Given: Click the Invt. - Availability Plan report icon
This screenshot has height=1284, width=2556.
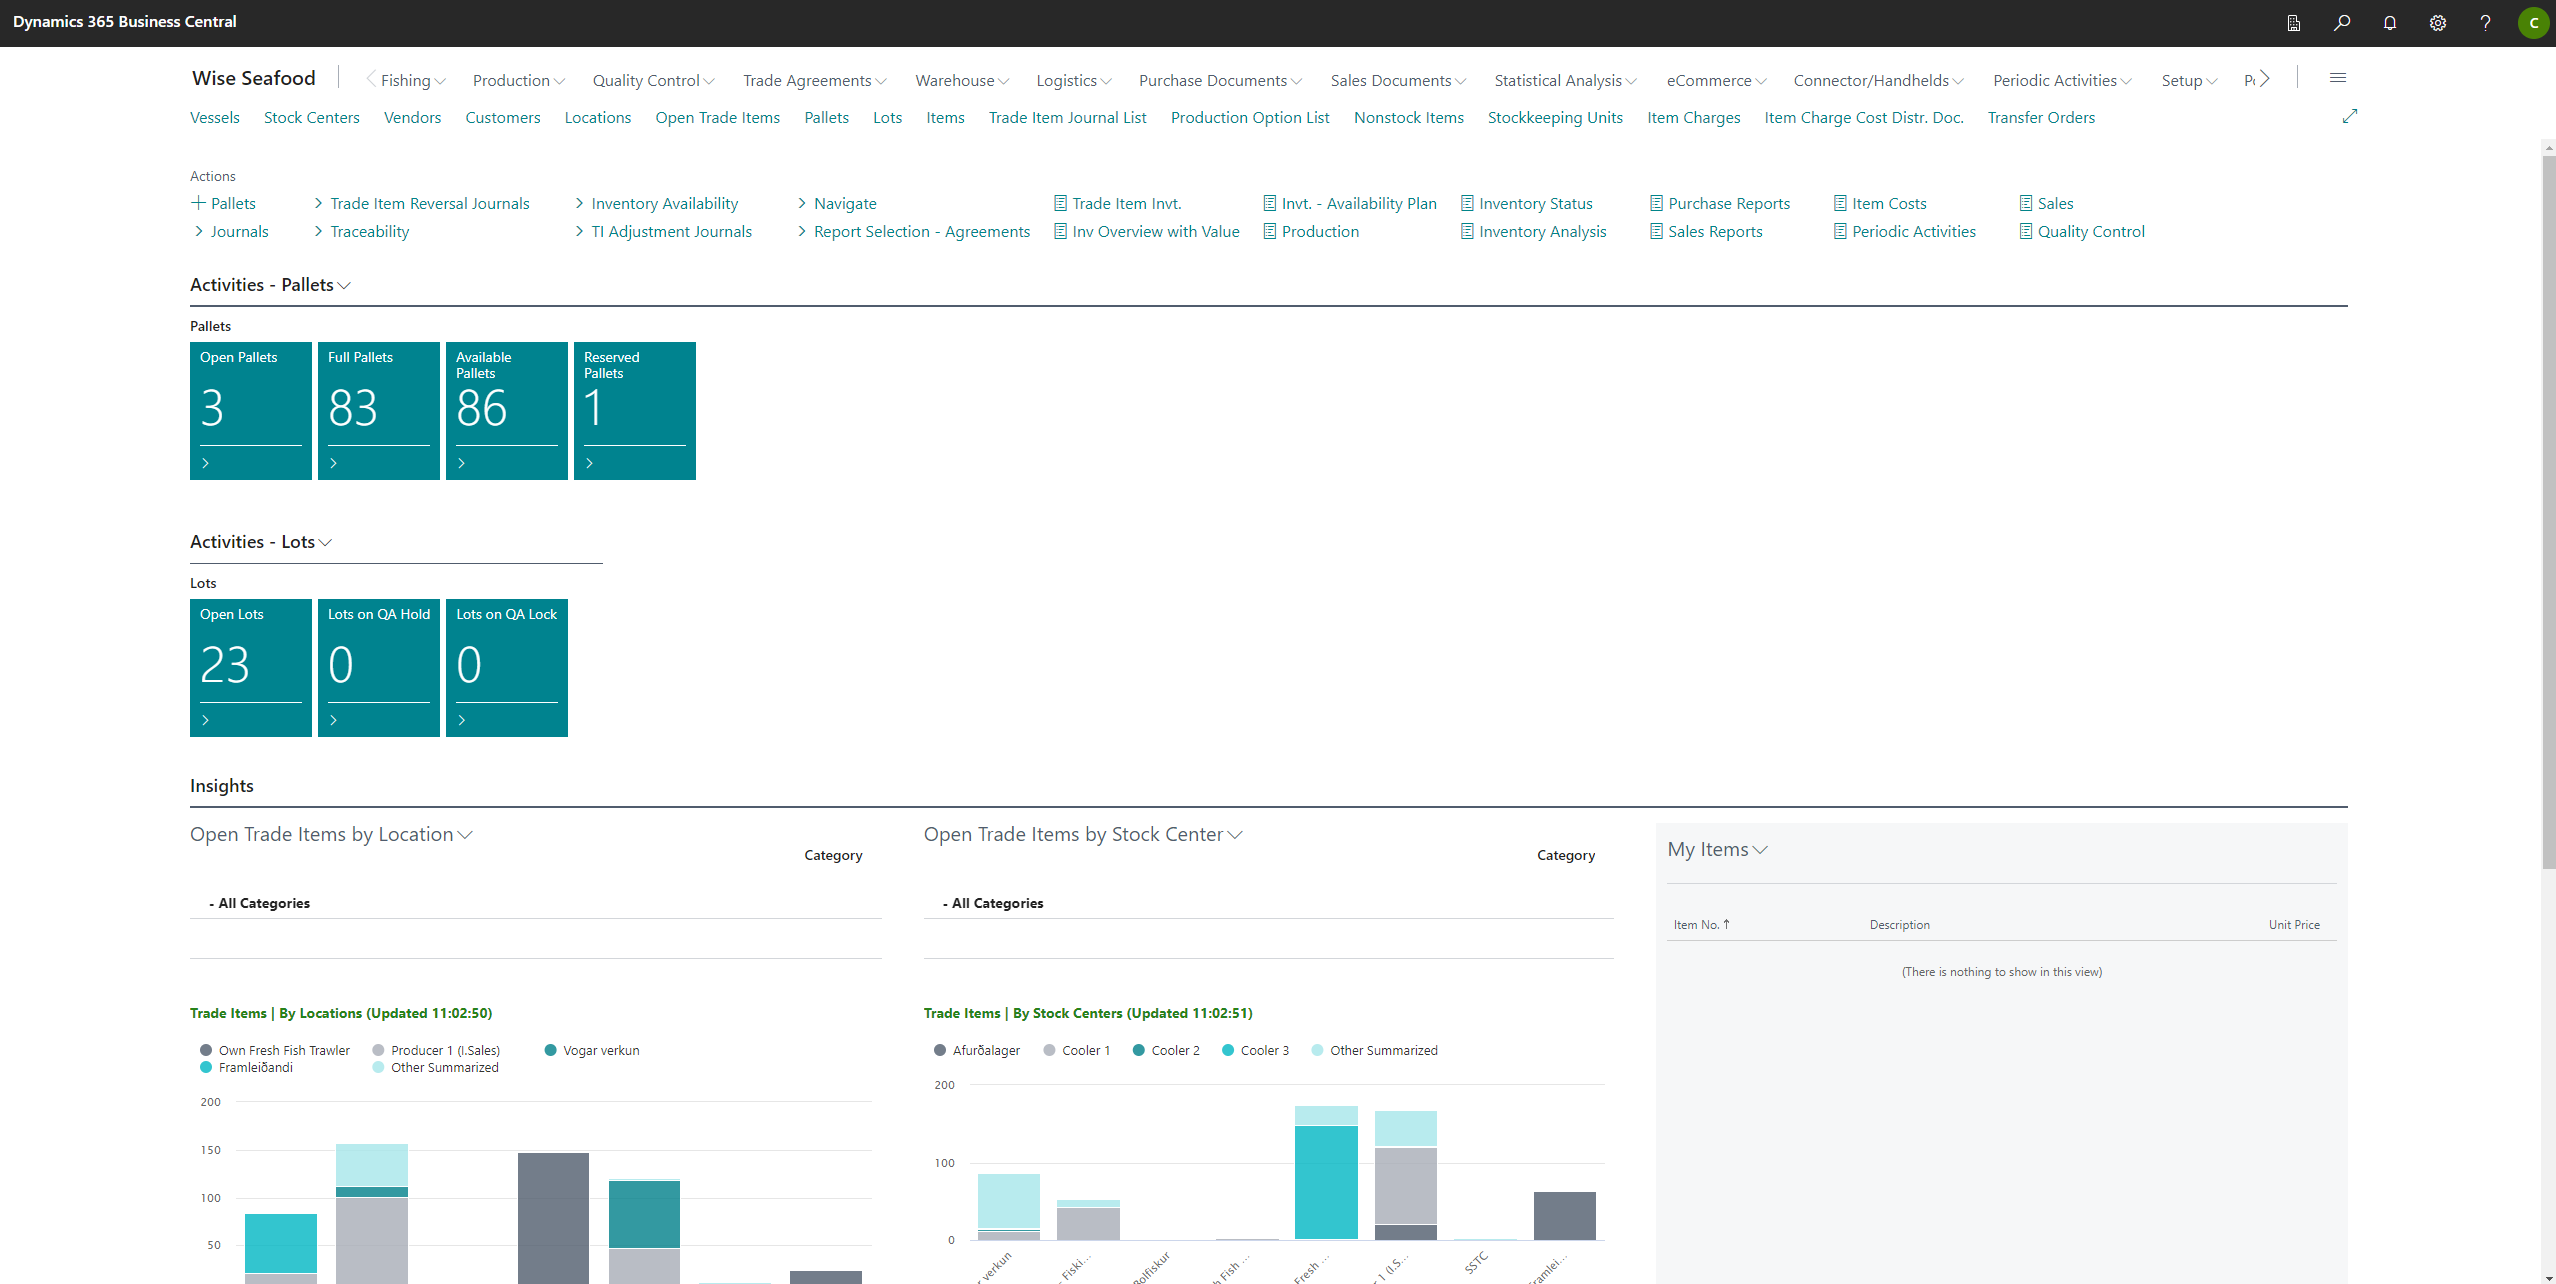Looking at the screenshot, I should pyautogui.click(x=1270, y=203).
